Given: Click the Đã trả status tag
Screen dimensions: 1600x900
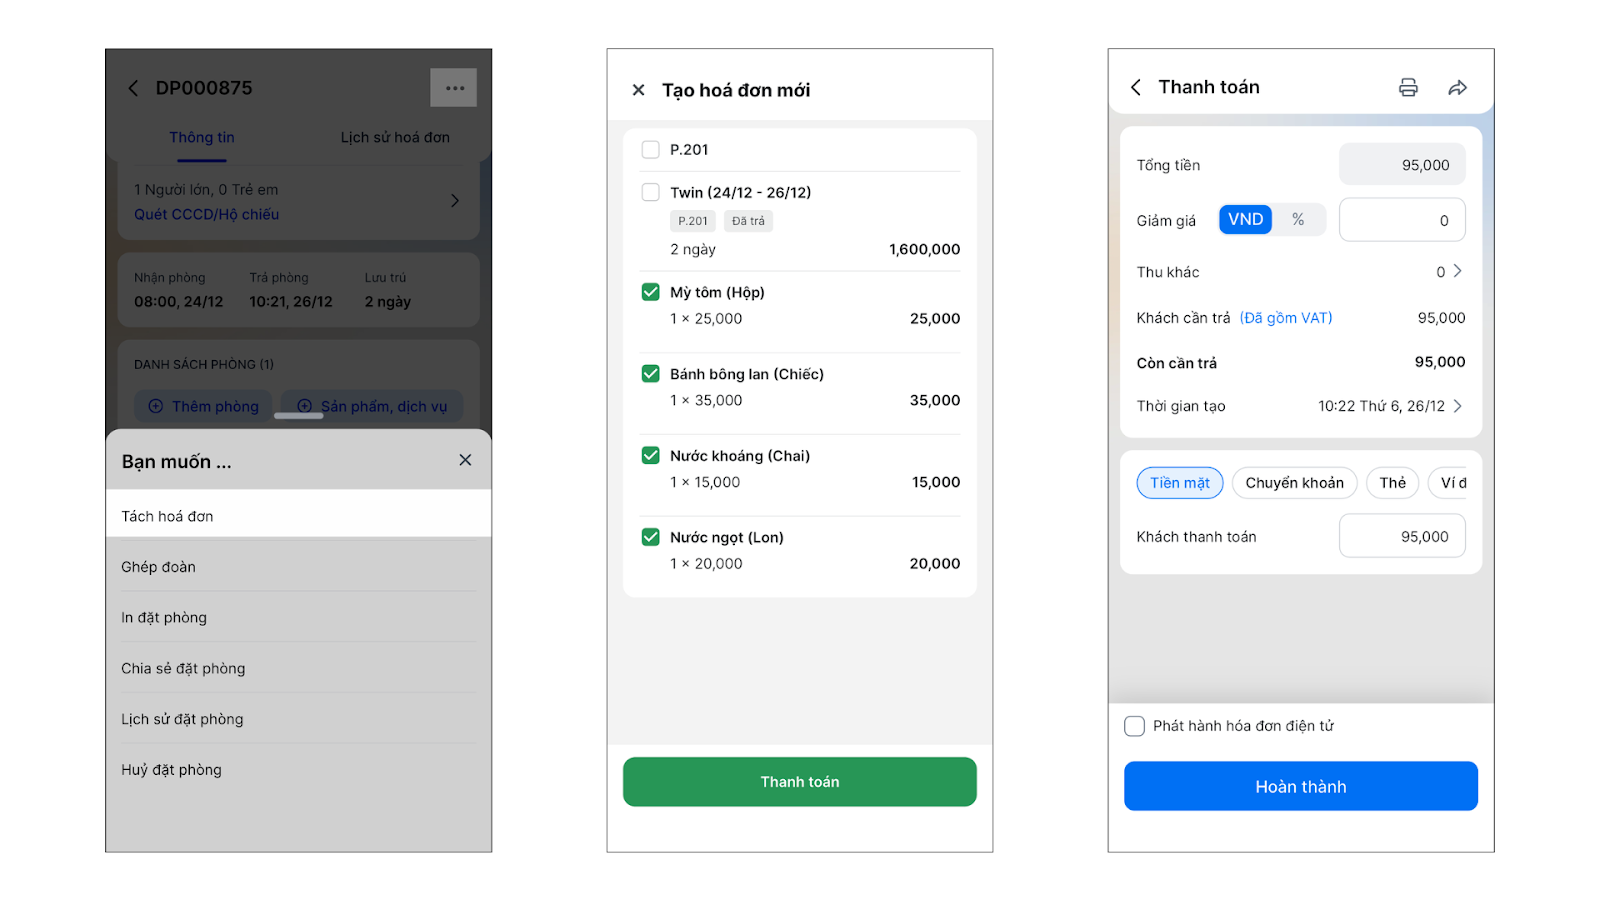Looking at the screenshot, I should point(748,221).
